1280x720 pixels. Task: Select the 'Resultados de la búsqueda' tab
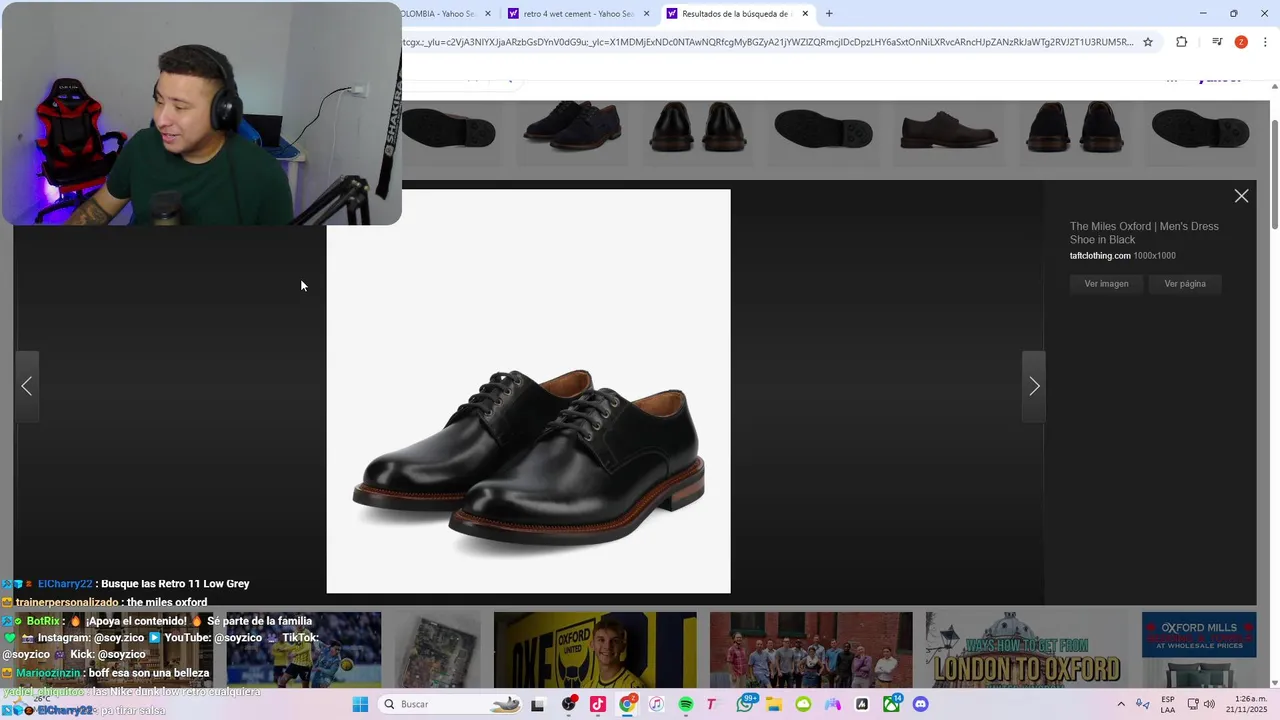click(735, 14)
